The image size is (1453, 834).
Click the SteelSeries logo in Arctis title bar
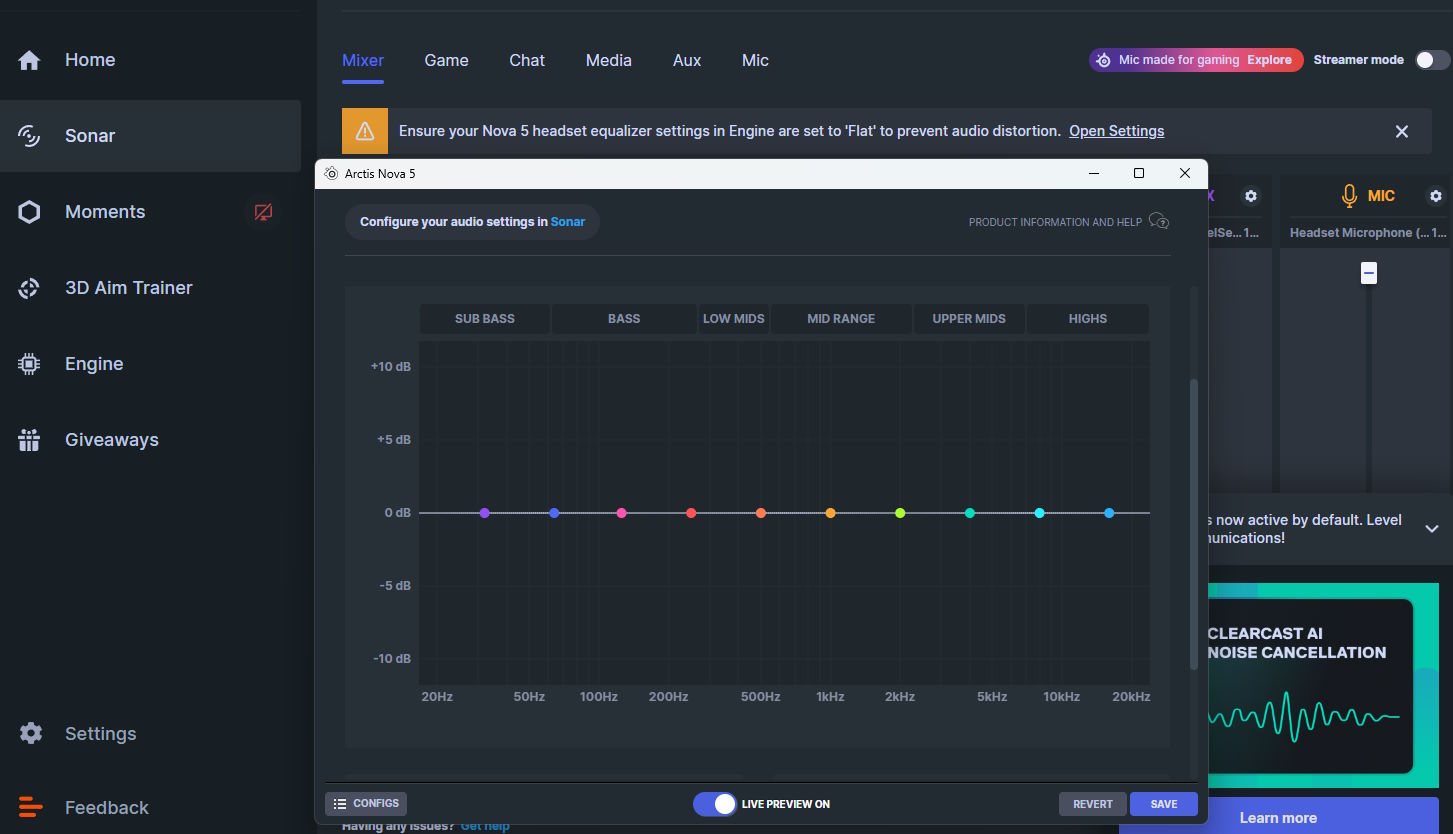click(x=331, y=173)
